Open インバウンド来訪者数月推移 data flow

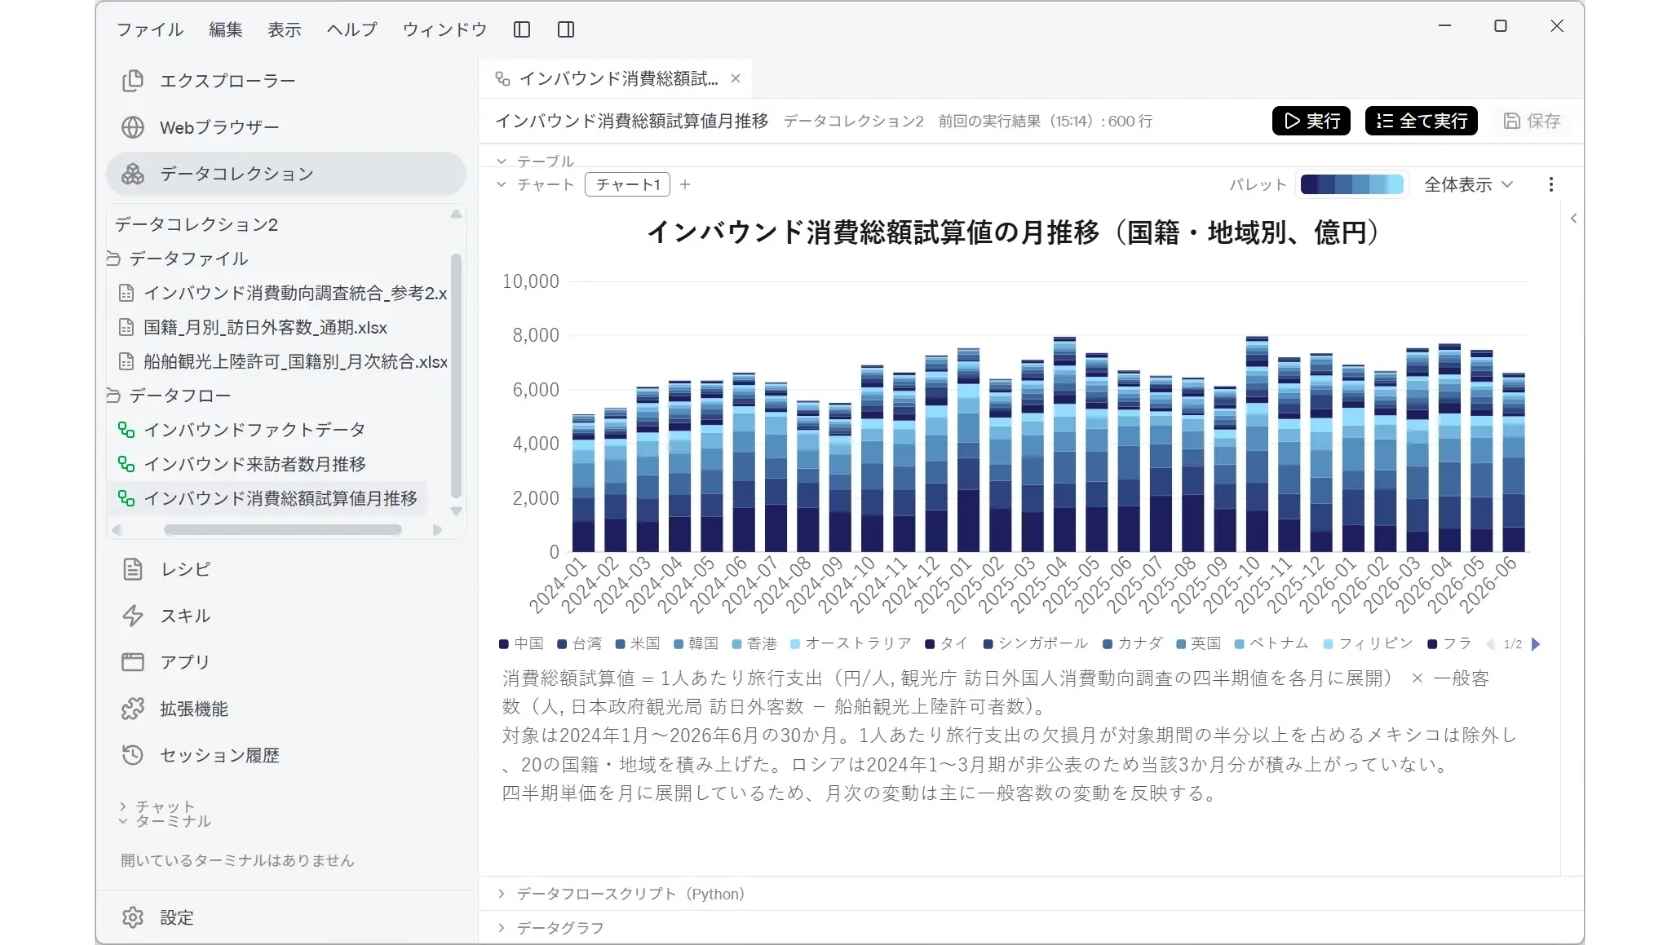coord(254,464)
